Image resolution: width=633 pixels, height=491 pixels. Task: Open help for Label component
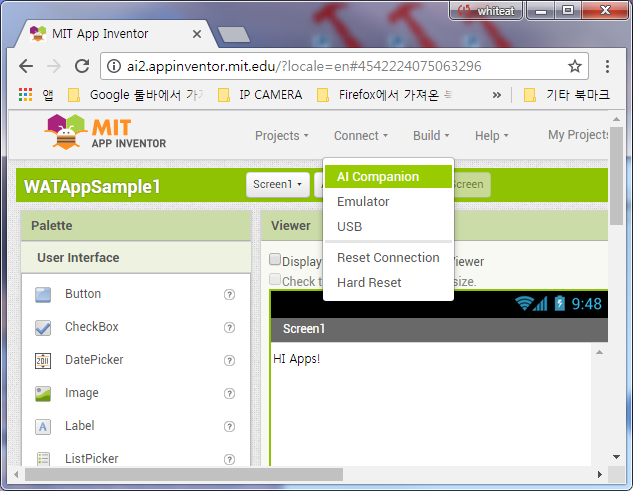(229, 427)
